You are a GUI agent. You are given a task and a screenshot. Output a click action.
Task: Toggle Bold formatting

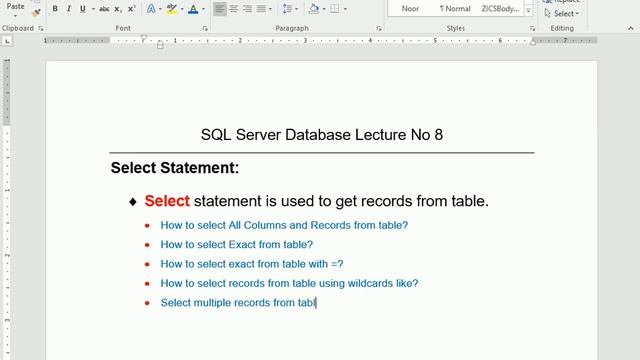click(55, 9)
